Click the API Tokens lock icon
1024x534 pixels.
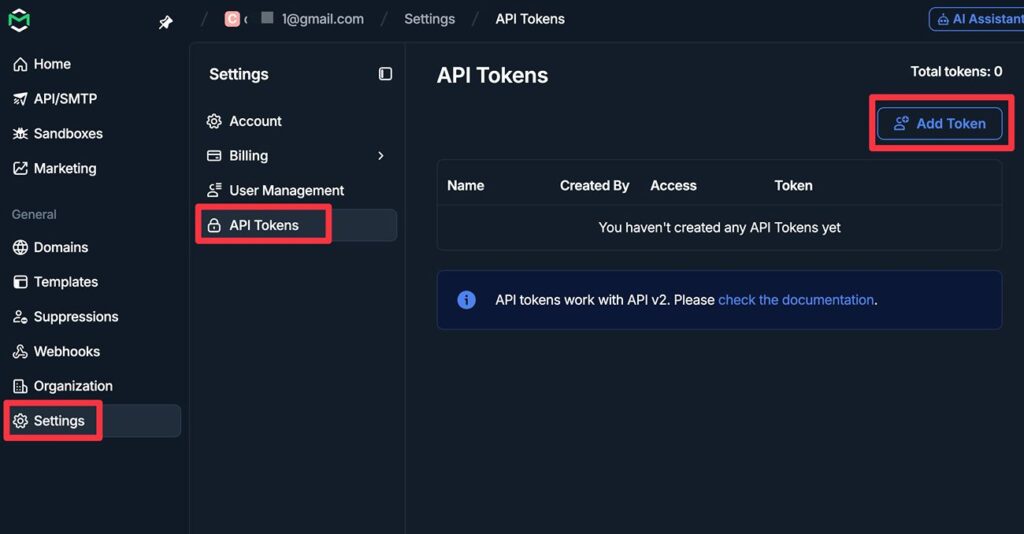[x=214, y=225]
